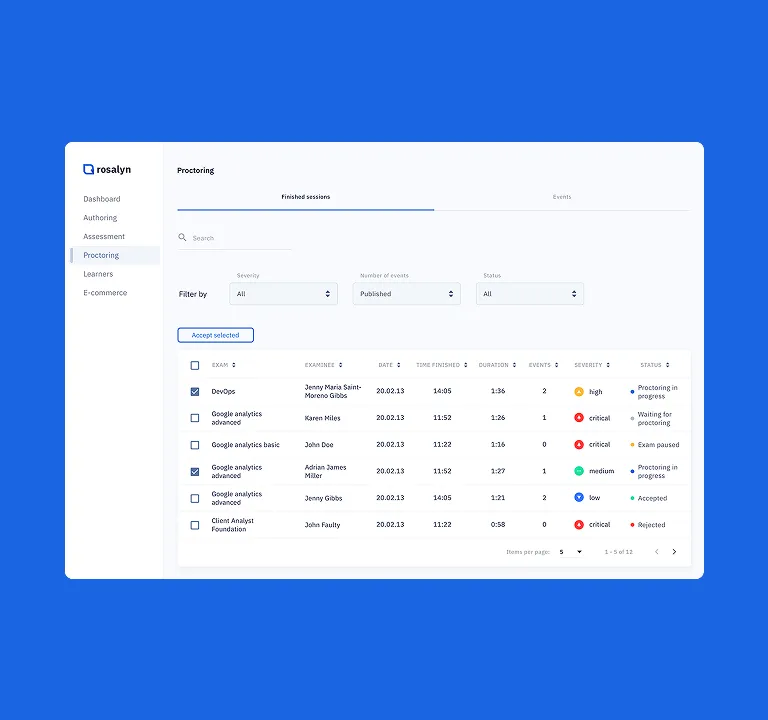Sort by Duration column

pyautogui.click(x=514, y=365)
